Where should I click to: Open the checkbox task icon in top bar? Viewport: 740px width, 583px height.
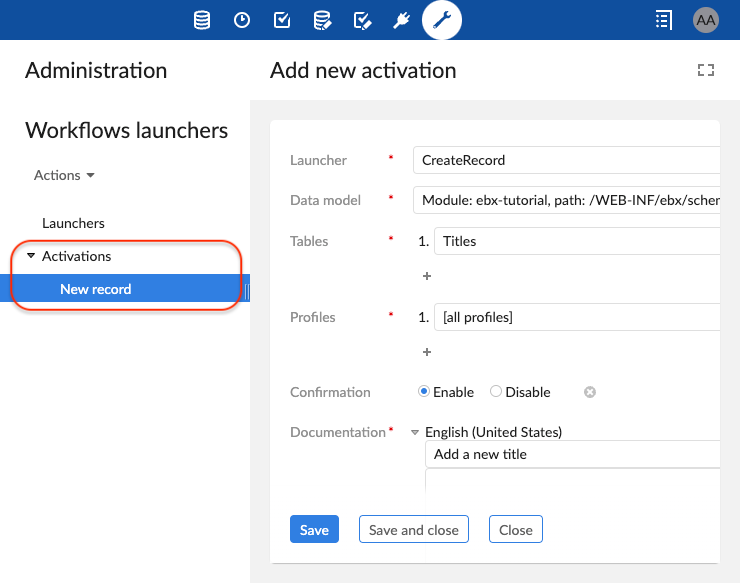tap(282, 20)
